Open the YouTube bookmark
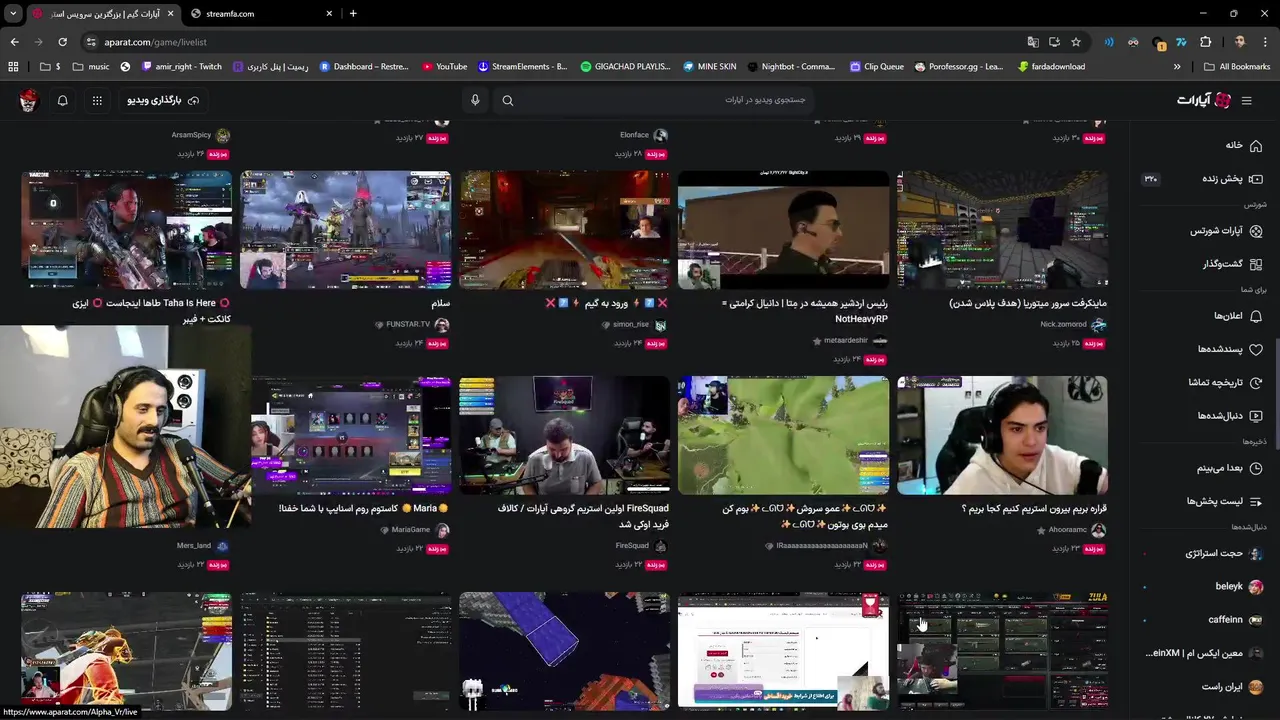Image resolution: width=1280 pixels, height=720 pixels. tap(445, 67)
